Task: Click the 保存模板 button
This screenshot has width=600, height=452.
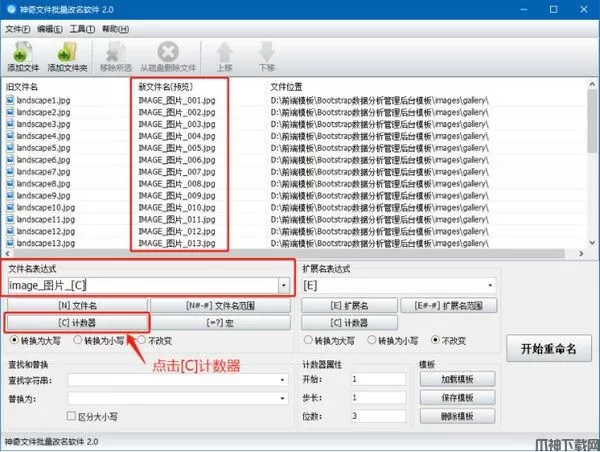Action: (457, 398)
